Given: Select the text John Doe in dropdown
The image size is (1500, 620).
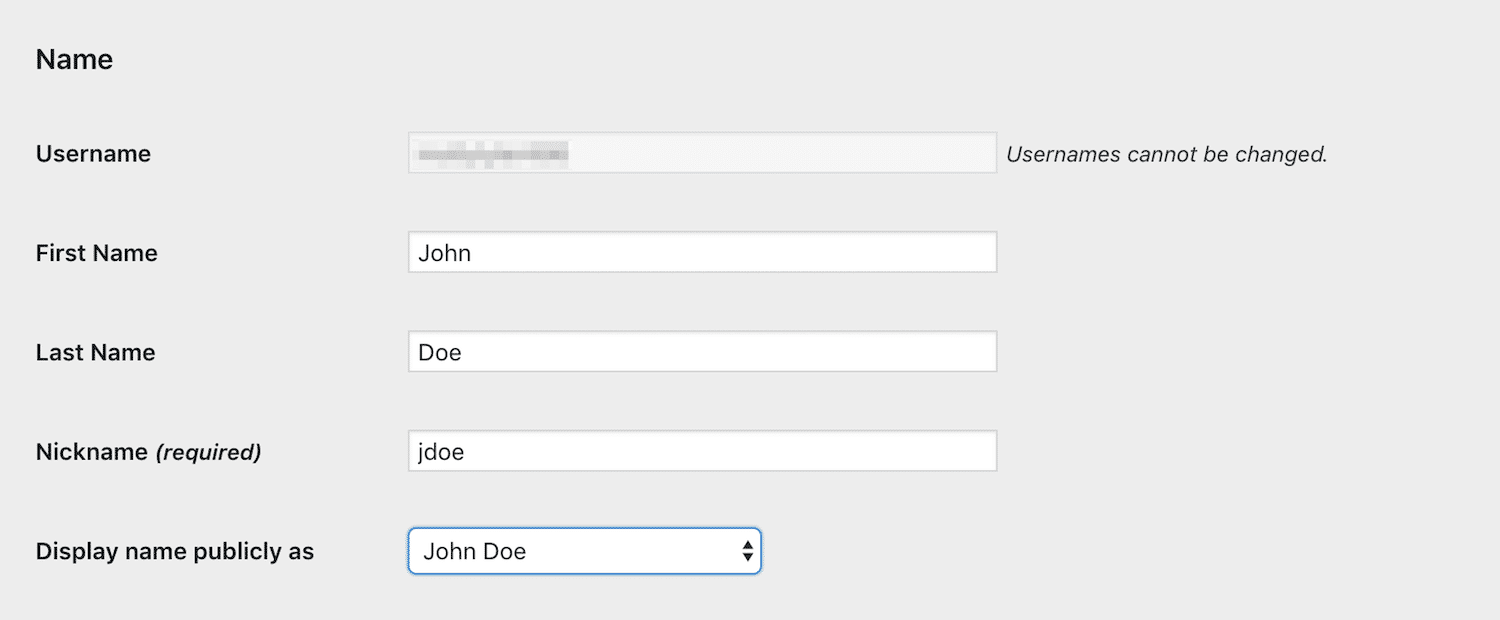Looking at the screenshot, I should (472, 551).
